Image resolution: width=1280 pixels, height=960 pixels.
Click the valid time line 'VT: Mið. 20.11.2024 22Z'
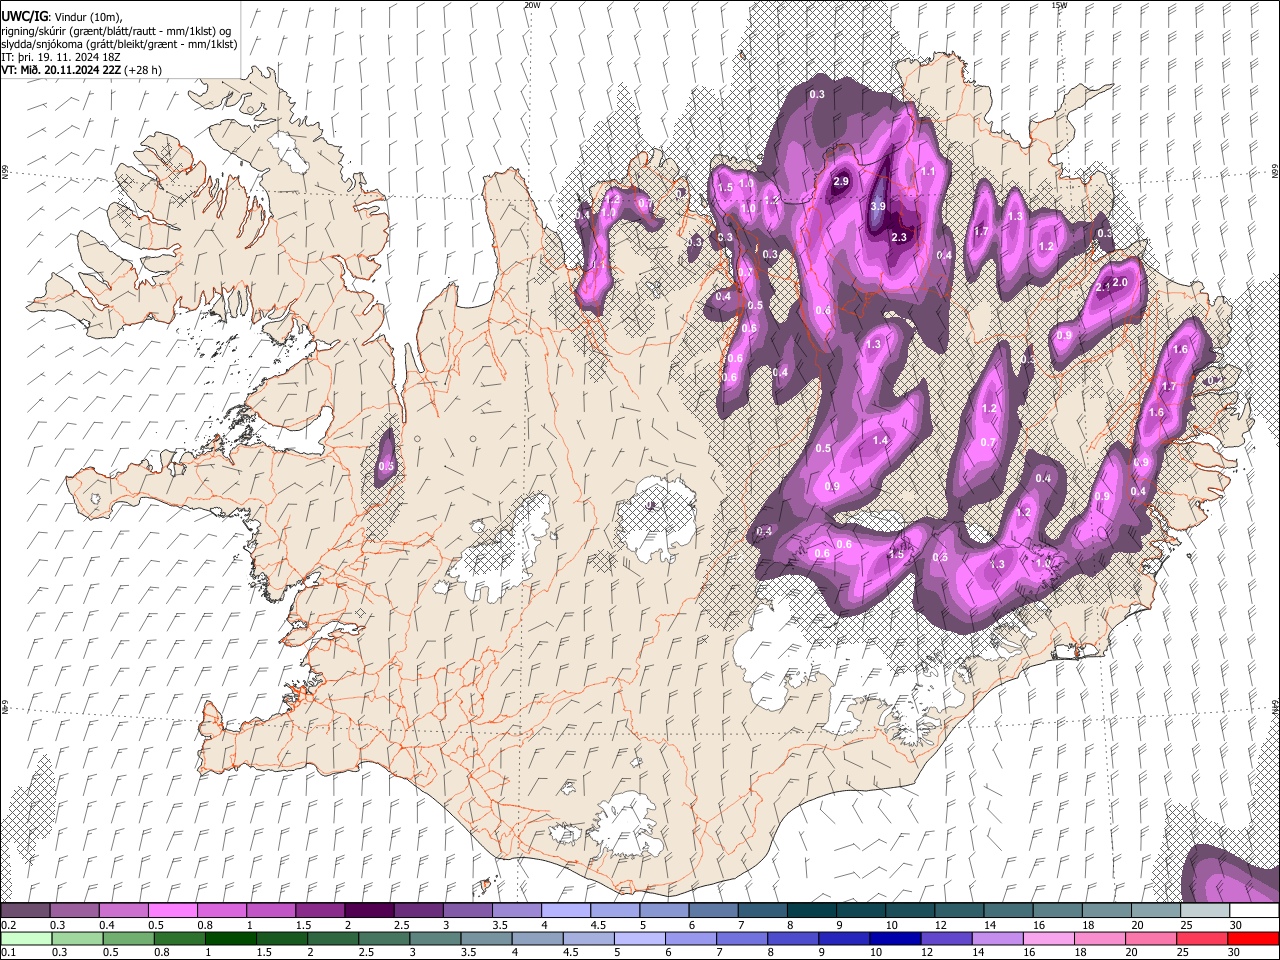point(62,70)
